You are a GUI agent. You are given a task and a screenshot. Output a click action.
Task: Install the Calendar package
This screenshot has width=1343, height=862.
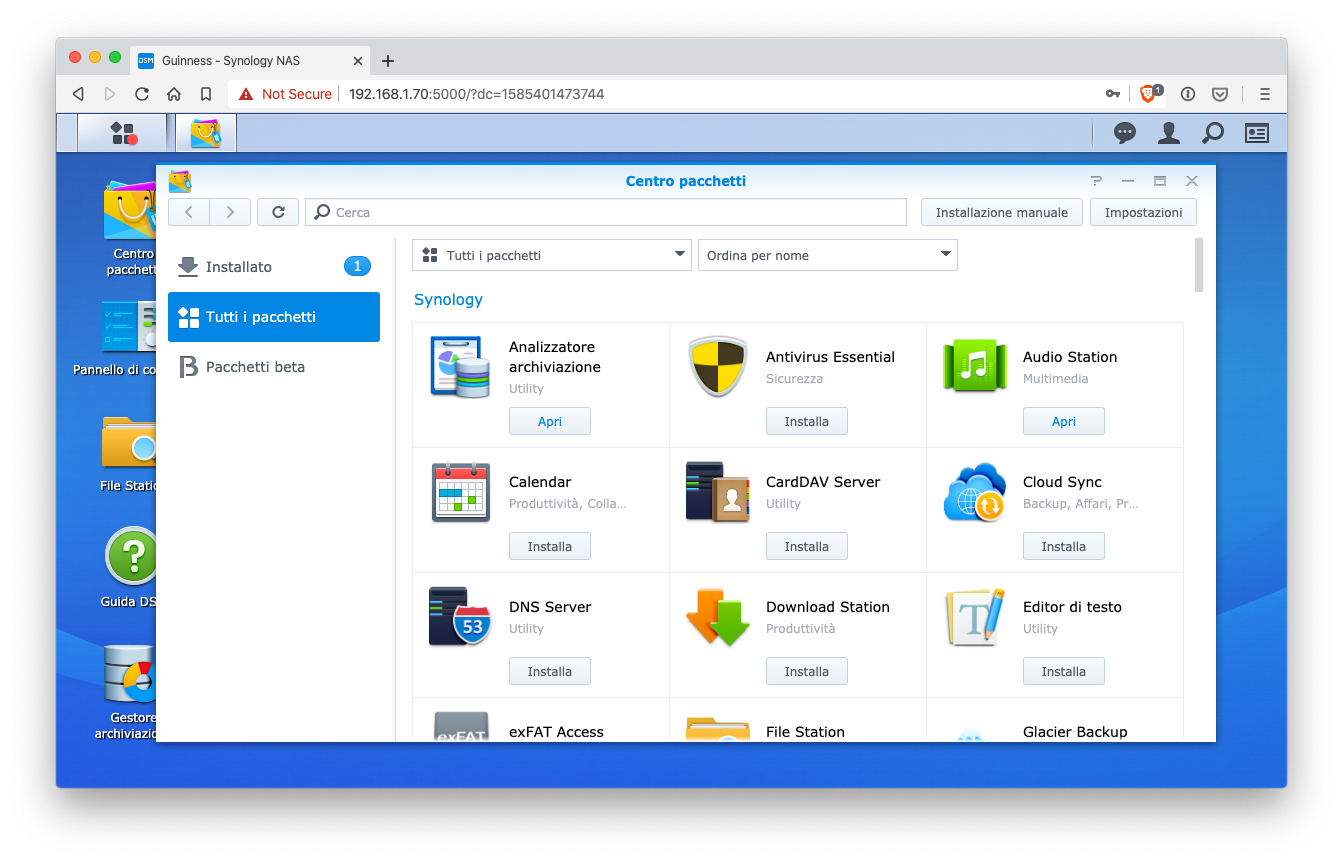(x=550, y=546)
